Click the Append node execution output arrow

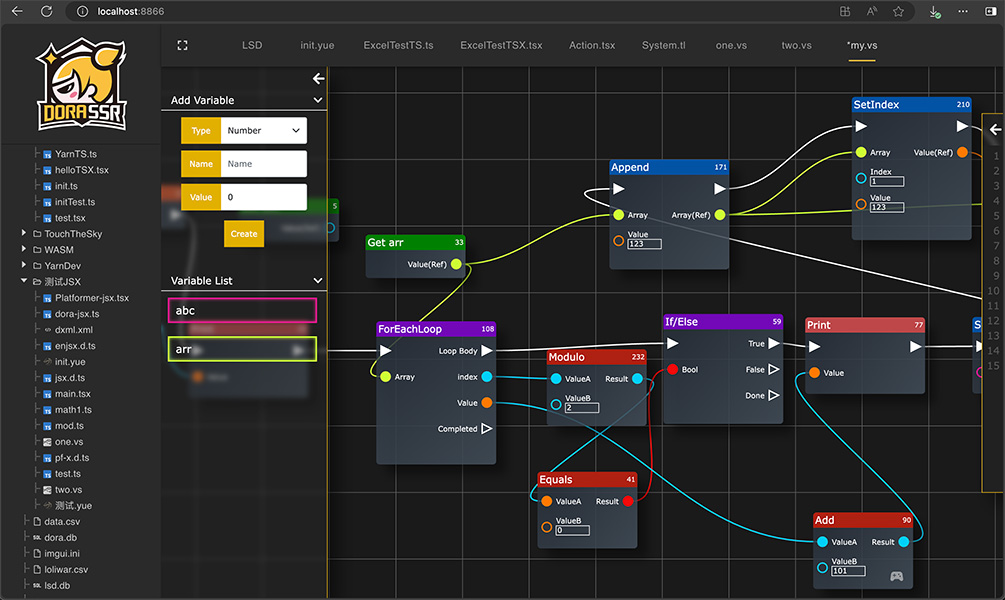[x=719, y=188]
